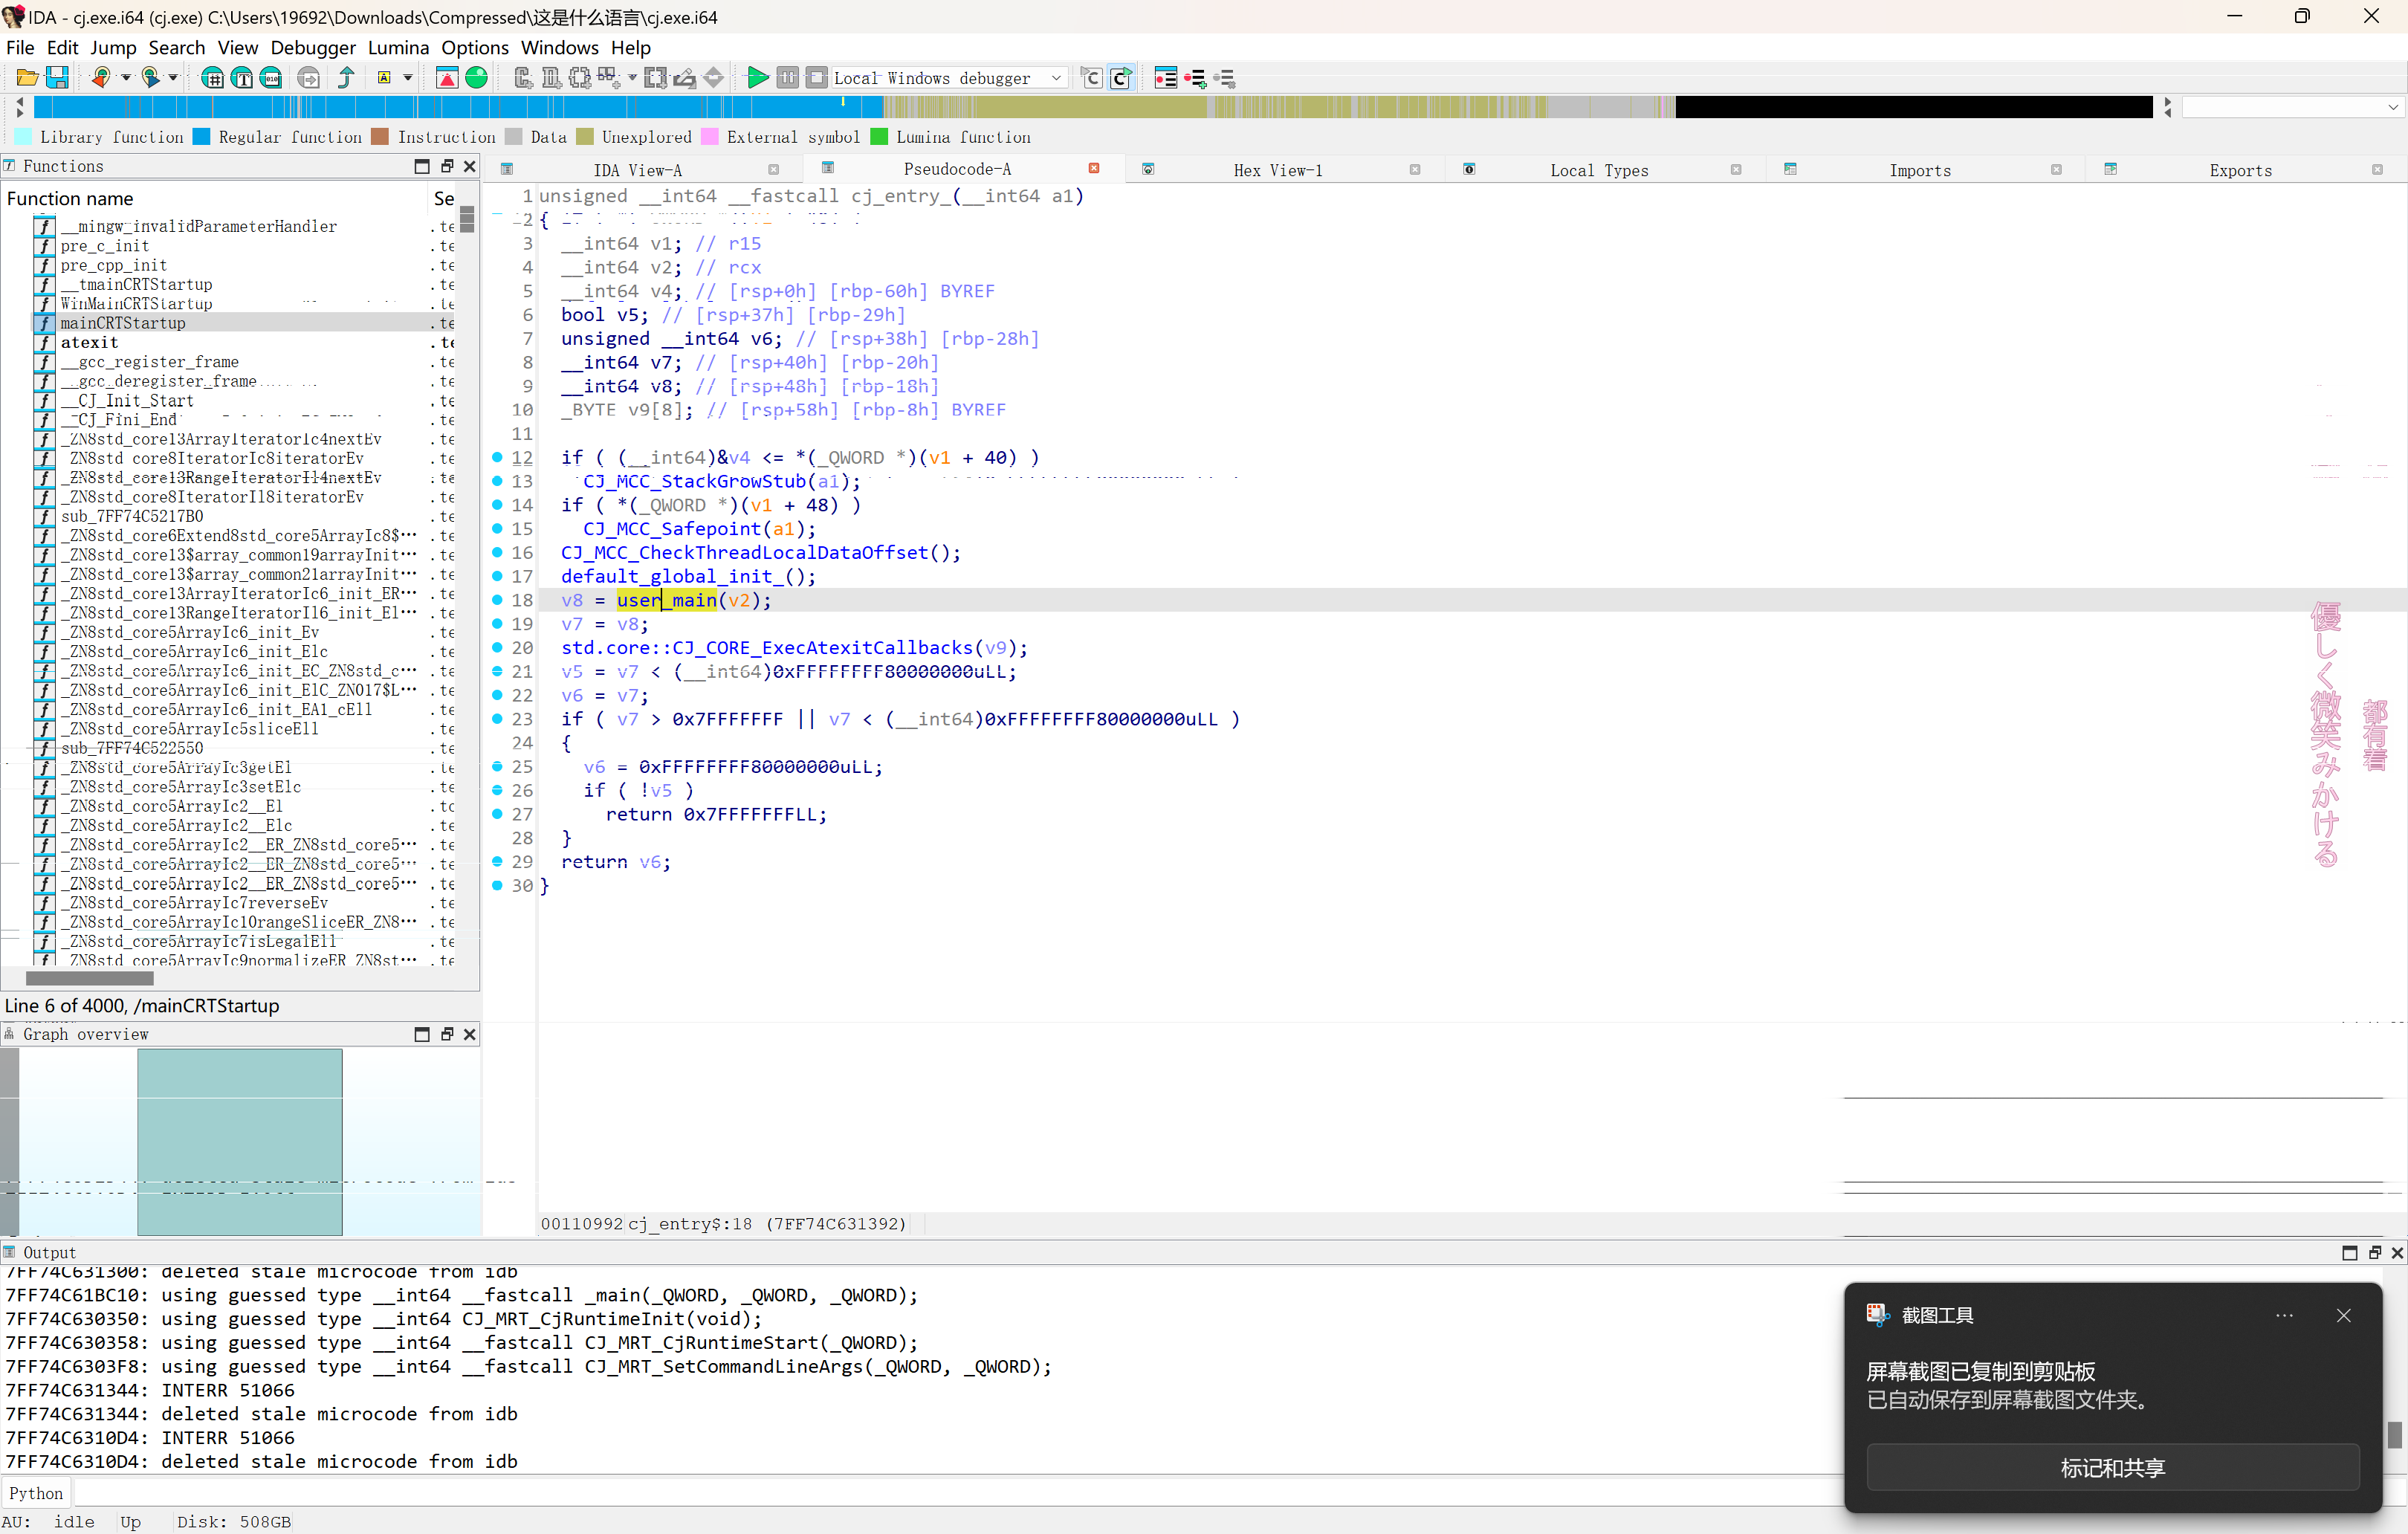Viewport: 2408px width, 1534px height.
Task: Open the Lumina menu
Action: tap(398, 47)
